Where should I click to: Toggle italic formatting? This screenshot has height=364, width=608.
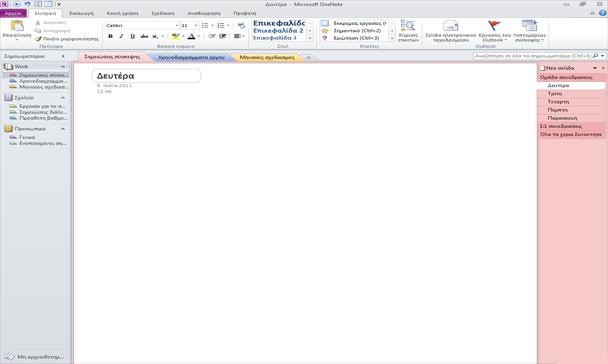[x=121, y=36]
